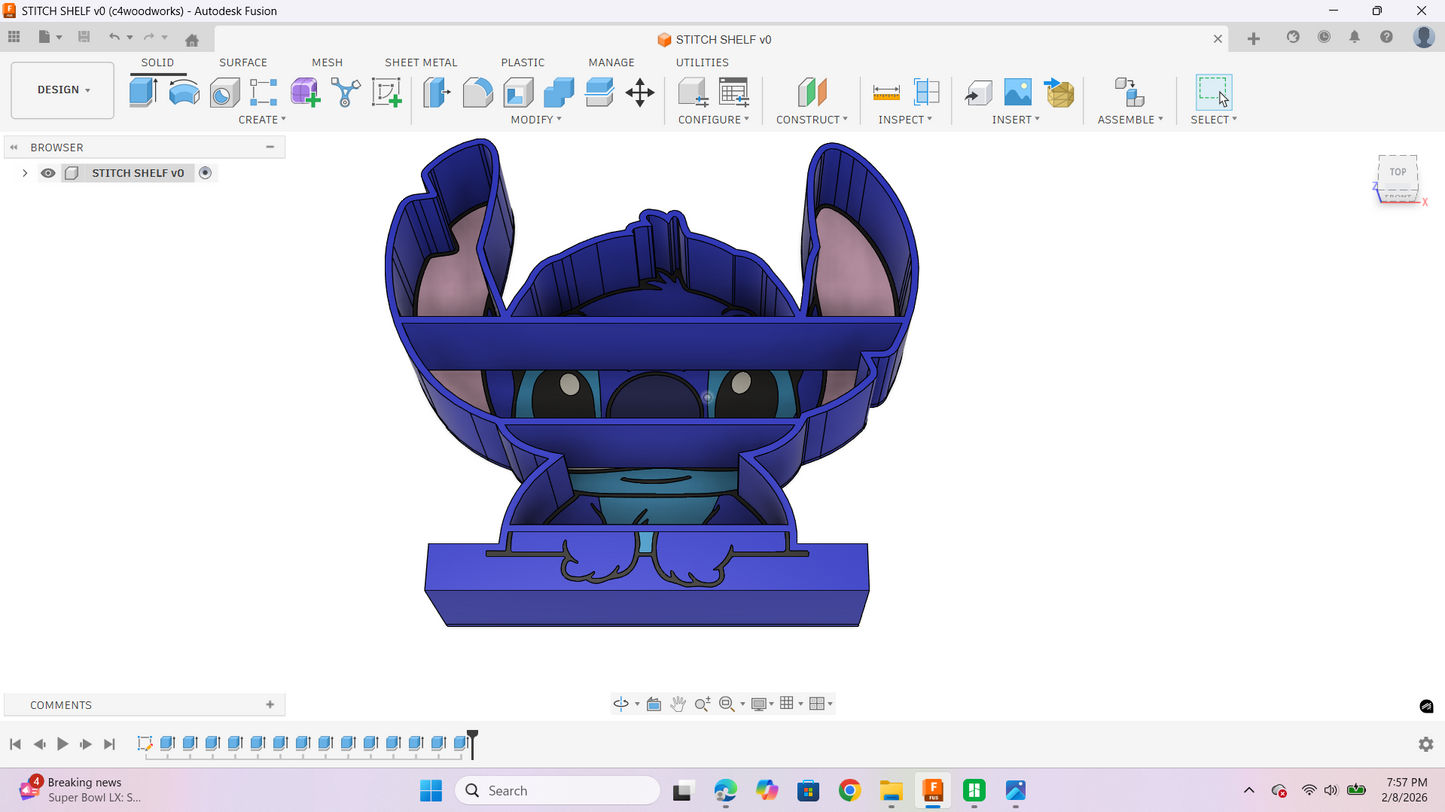Select the Press Pull tool
The width and height of the screenshot is (1445, 812).
point(436,92)
